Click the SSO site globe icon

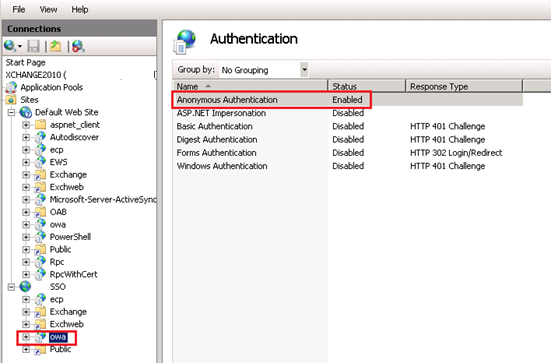tap(25, 286)
